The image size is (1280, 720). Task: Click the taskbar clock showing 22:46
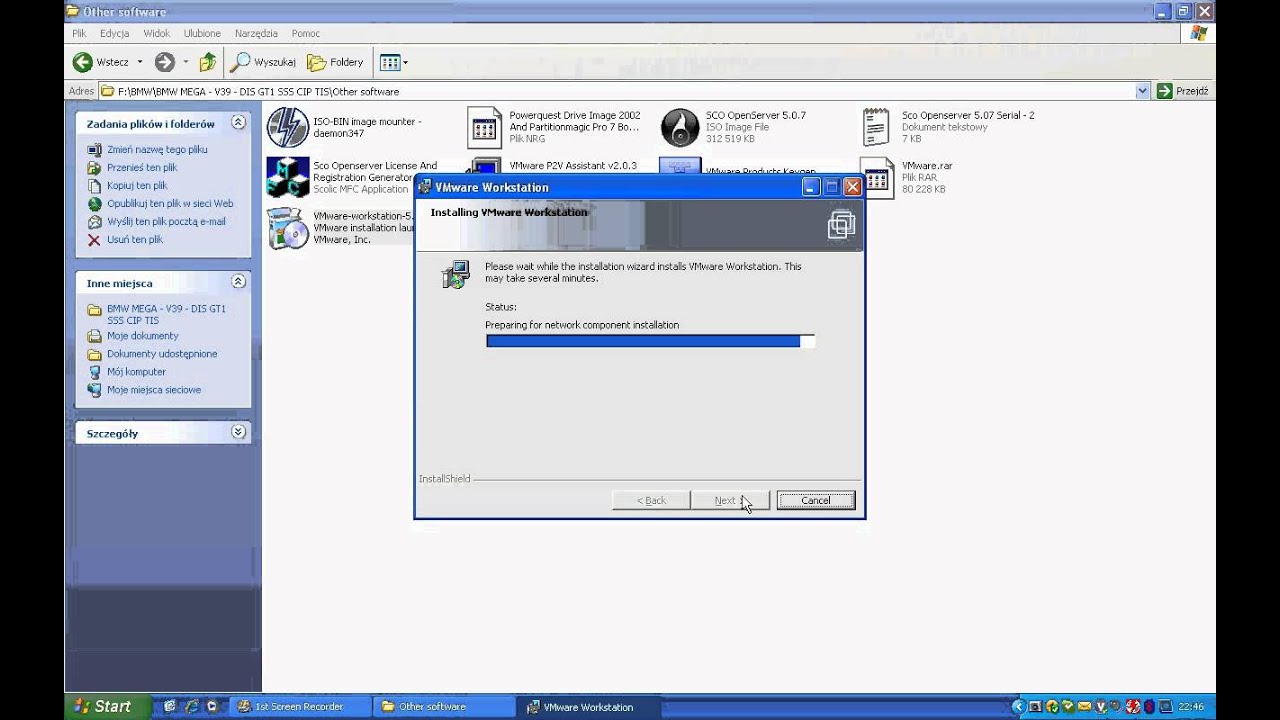(1191, 706)
